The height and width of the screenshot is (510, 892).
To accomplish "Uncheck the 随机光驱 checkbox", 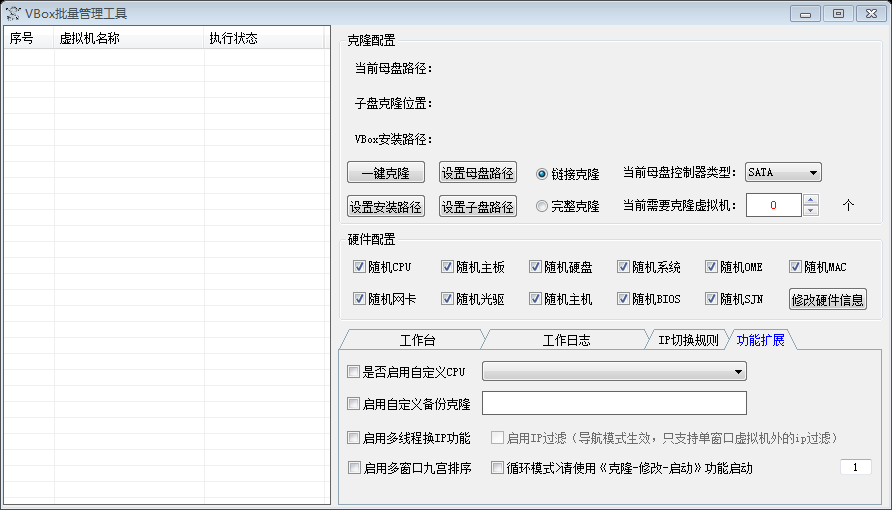I will (447, 298).
